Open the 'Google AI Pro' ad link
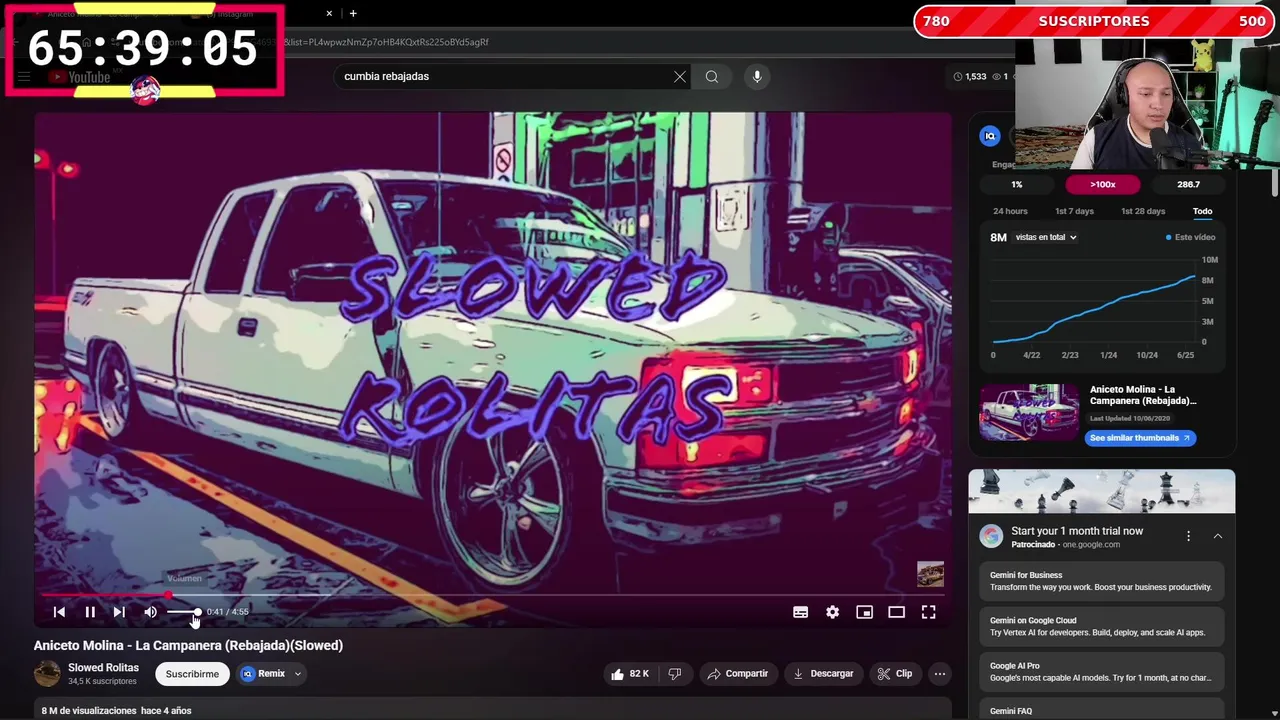The width and height of the screenshot is (1280, 720). tap(1100, 671)
